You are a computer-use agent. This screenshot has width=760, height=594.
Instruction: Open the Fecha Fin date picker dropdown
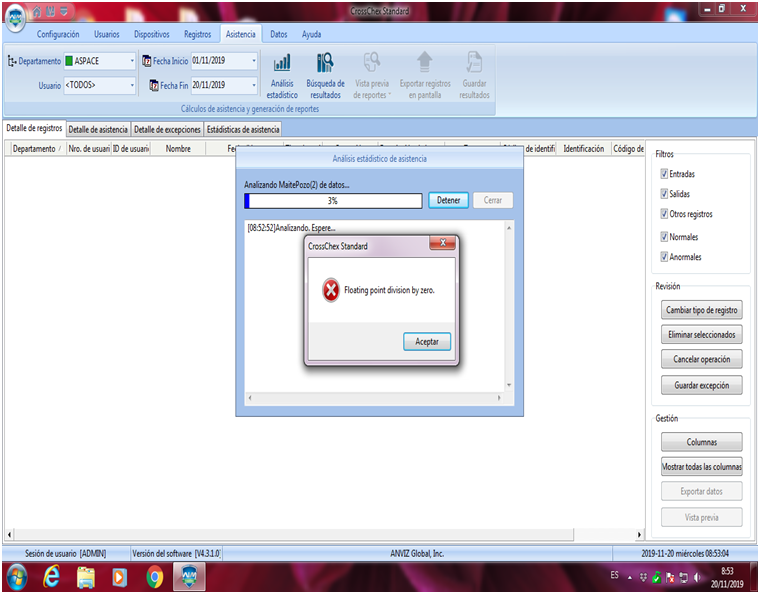coord(254,85)
